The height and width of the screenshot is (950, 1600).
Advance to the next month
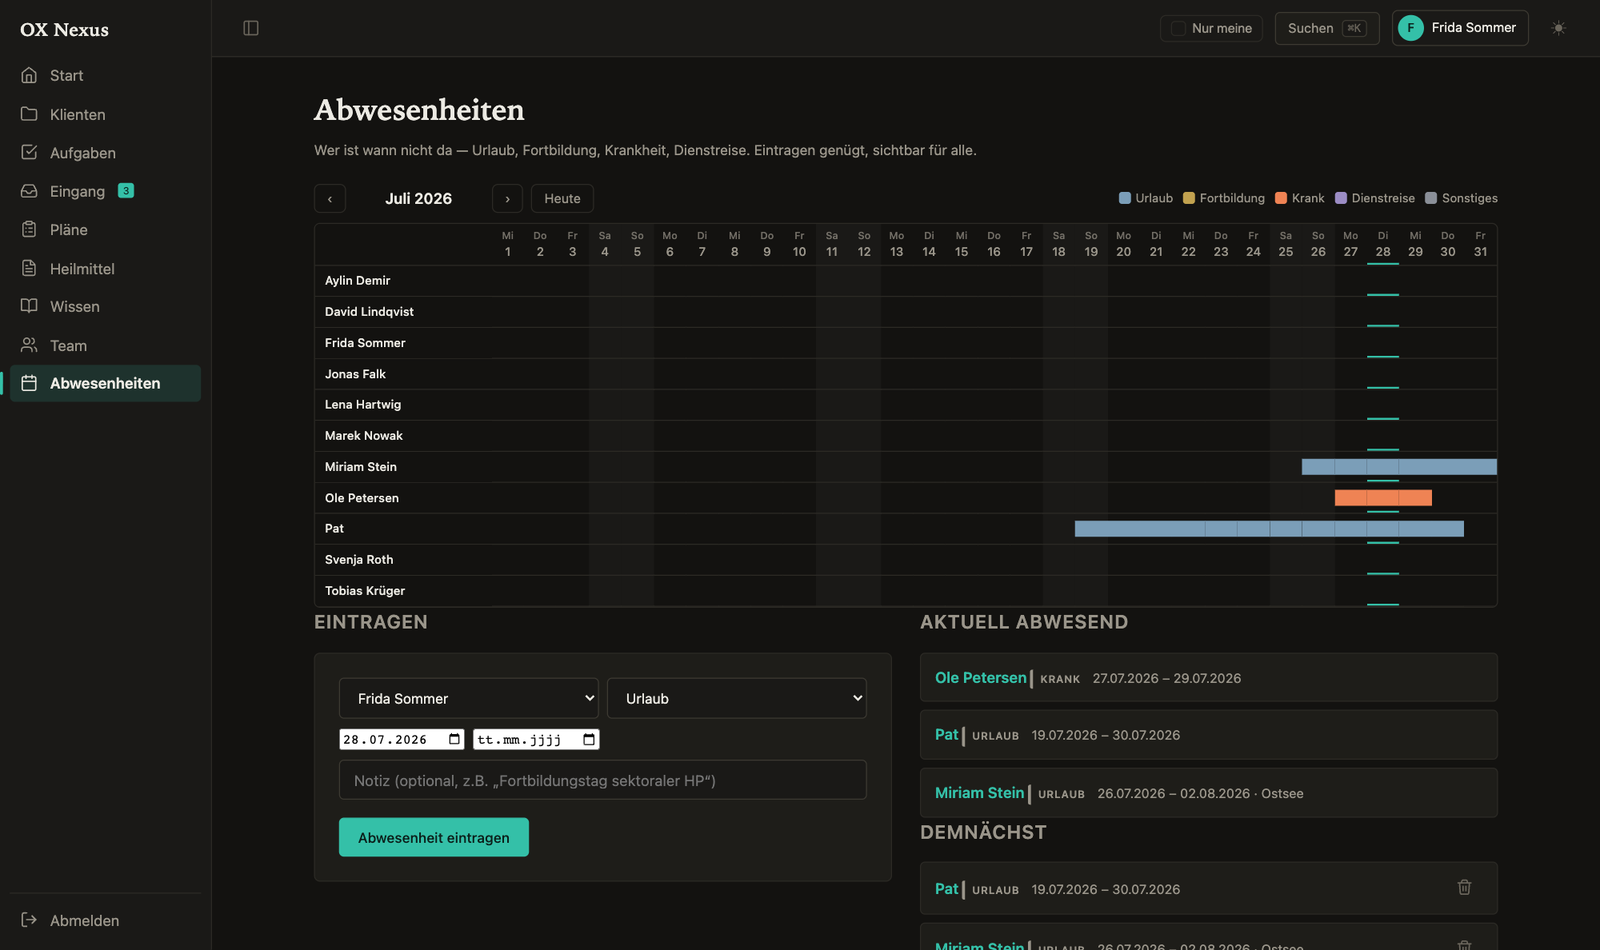[x=507, y=198]
